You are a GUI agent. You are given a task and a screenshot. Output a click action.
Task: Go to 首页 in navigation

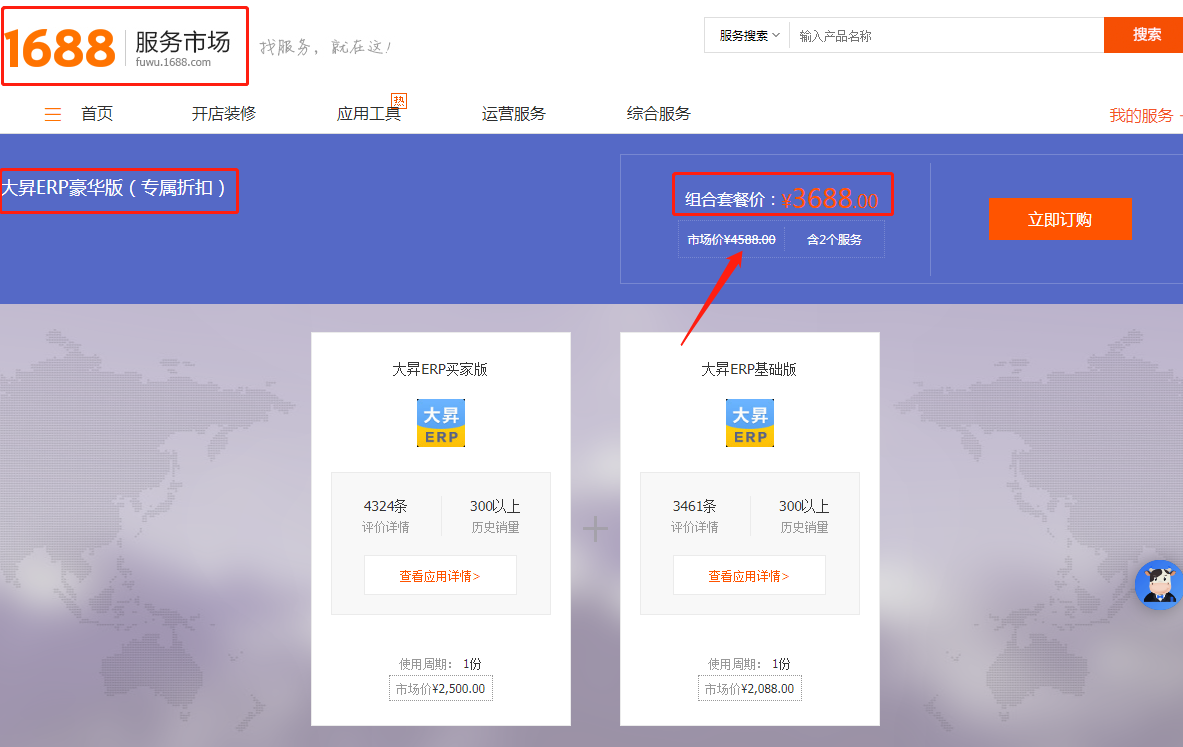click(97, 114)
